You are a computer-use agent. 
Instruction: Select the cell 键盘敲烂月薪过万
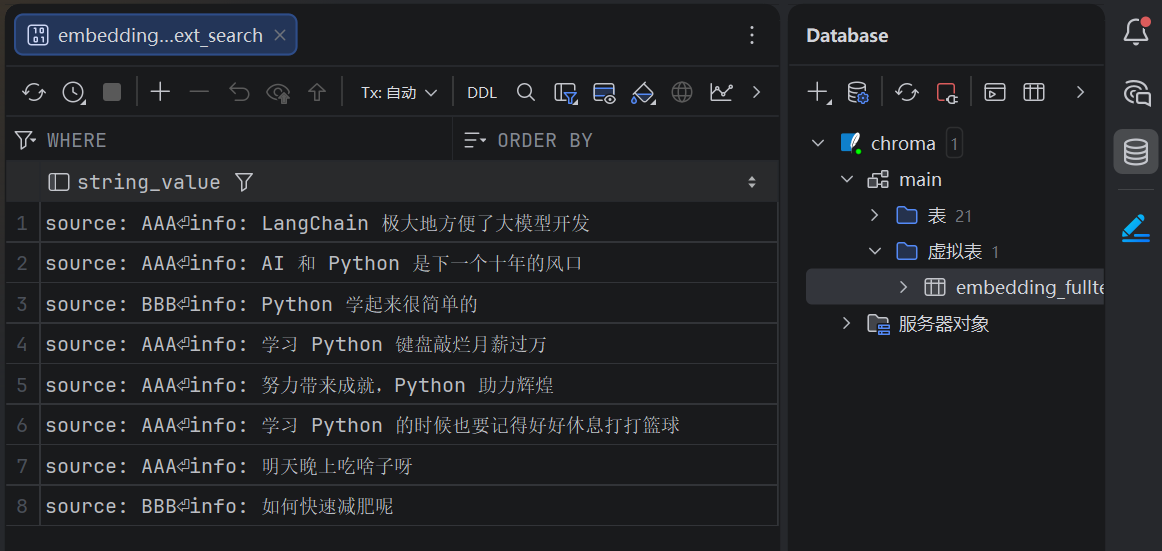409,344
